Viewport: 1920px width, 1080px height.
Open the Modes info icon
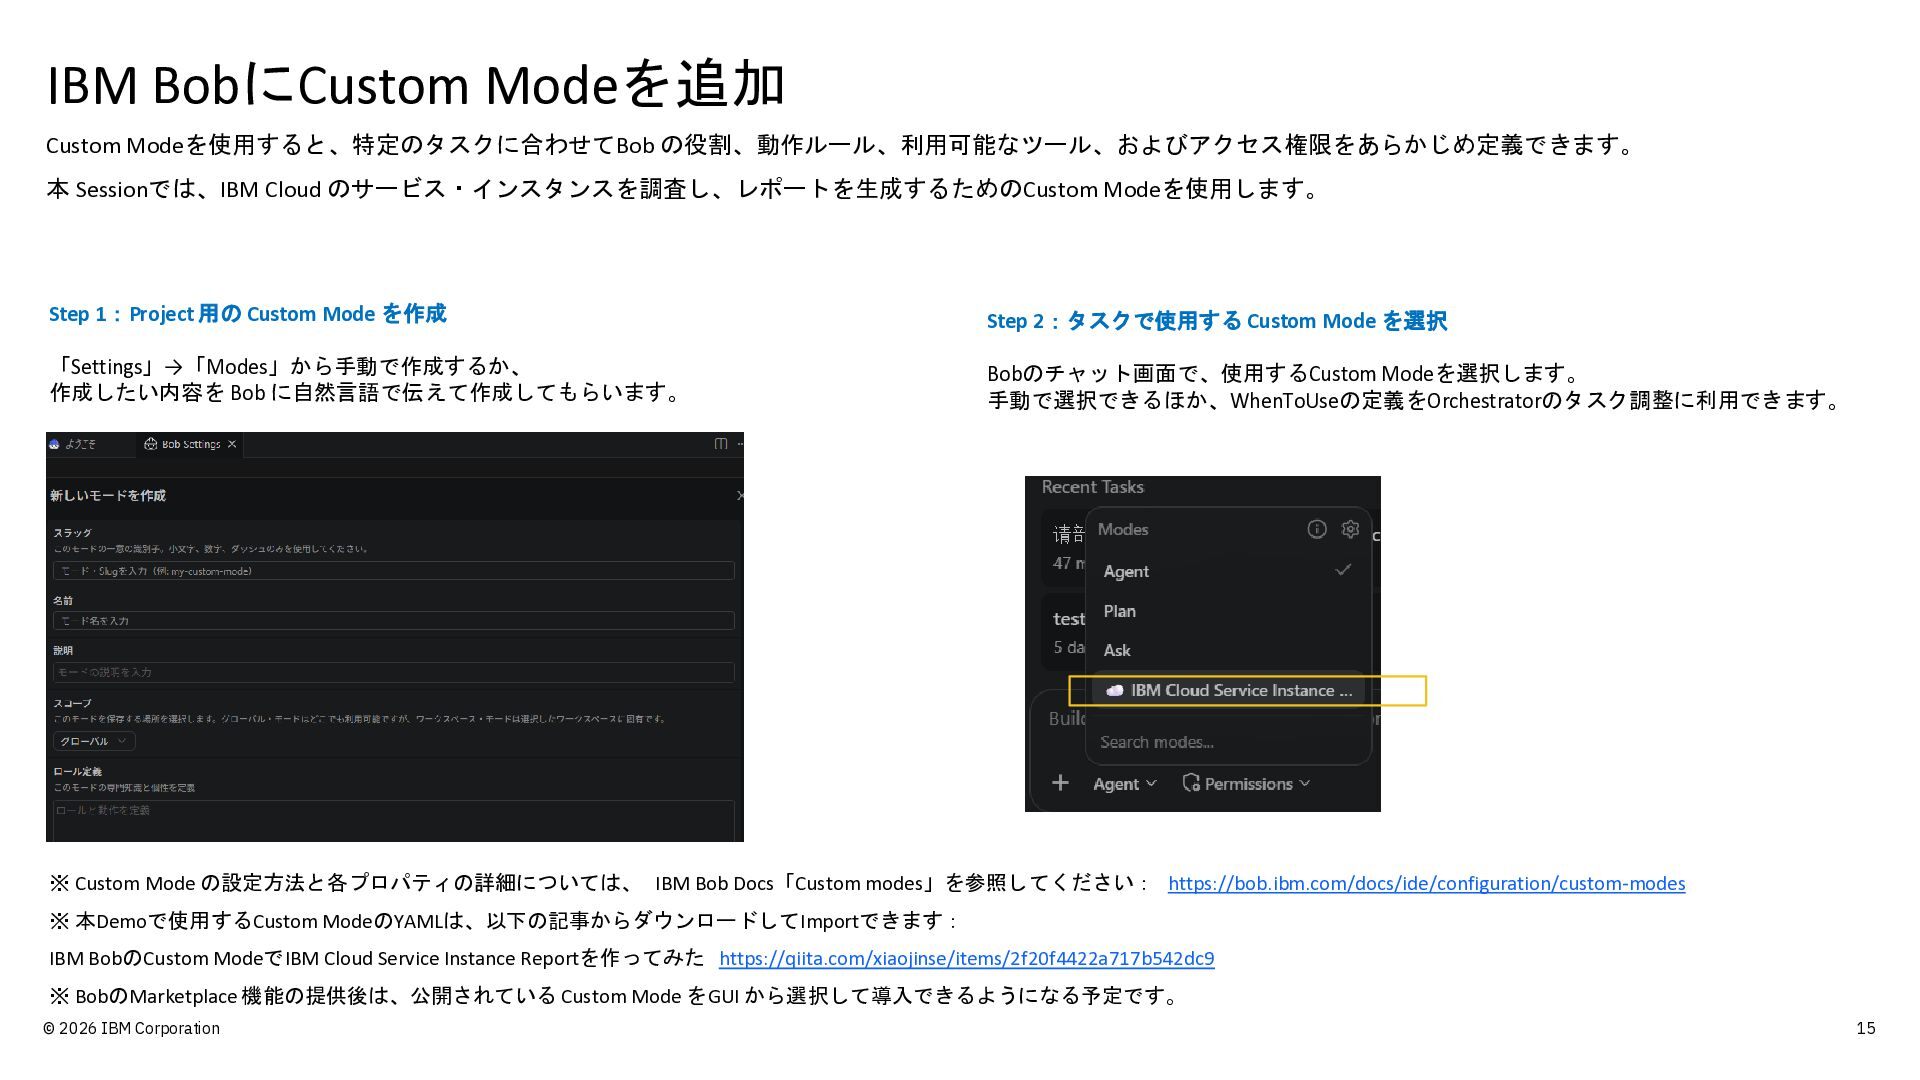[1316, 529]
